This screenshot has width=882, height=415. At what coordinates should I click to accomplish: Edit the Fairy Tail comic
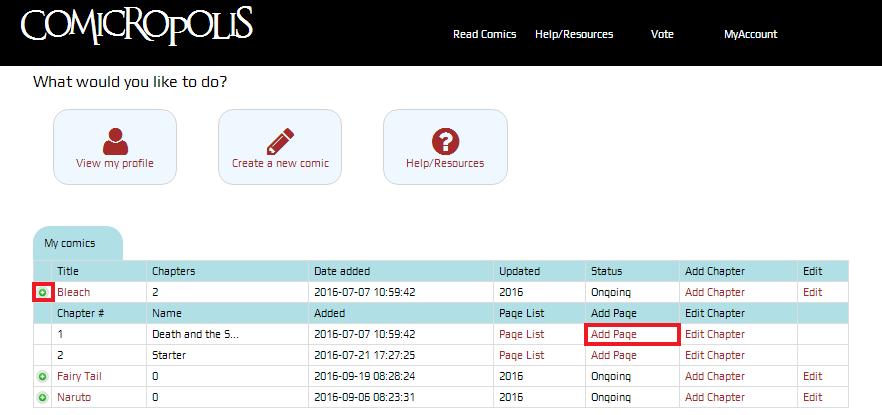(x=812, y=377)
